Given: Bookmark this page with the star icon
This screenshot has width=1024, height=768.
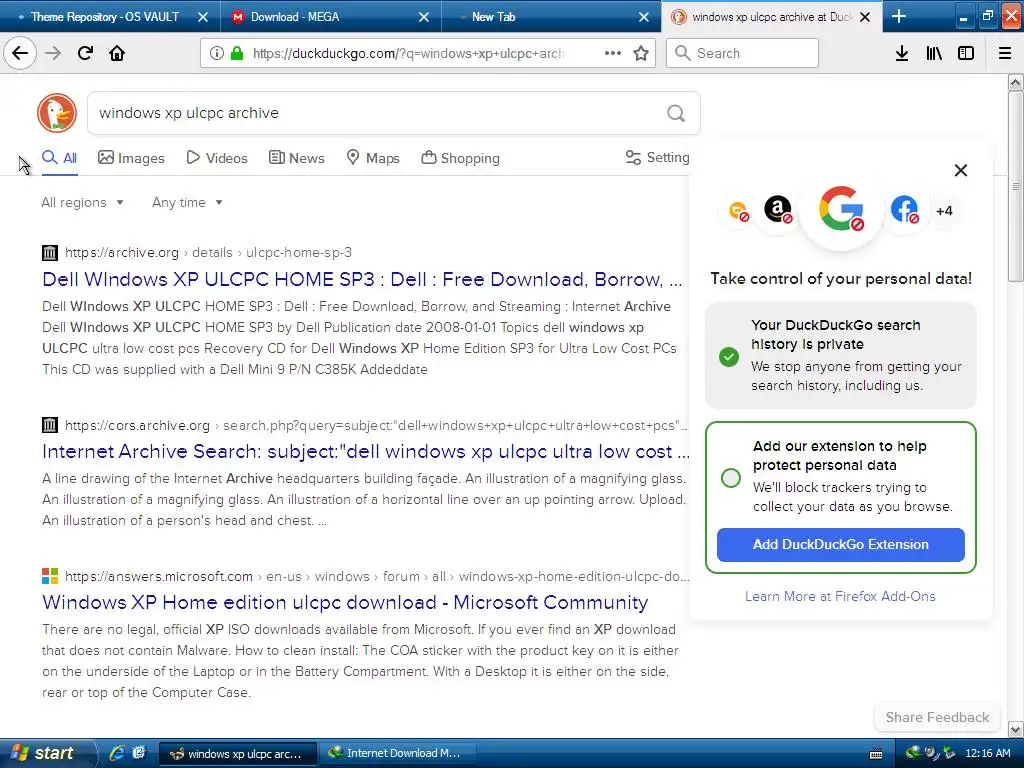Looking at the screenshot, I should (x=641, y=53).
